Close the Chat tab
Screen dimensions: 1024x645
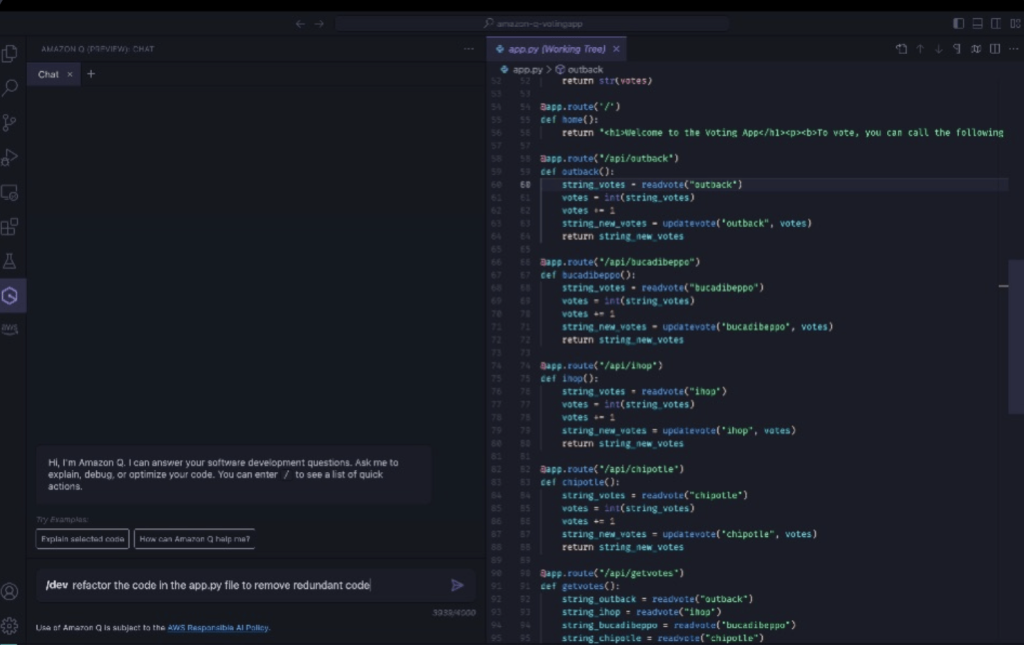(x=70, y=74)
